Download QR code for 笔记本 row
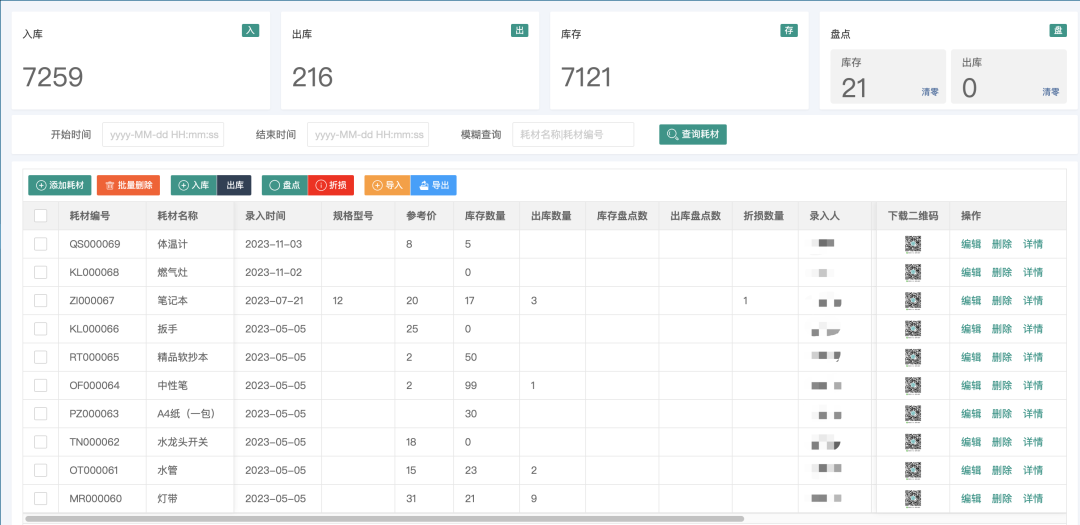The image size is (1080, 525). click(912, 301)
